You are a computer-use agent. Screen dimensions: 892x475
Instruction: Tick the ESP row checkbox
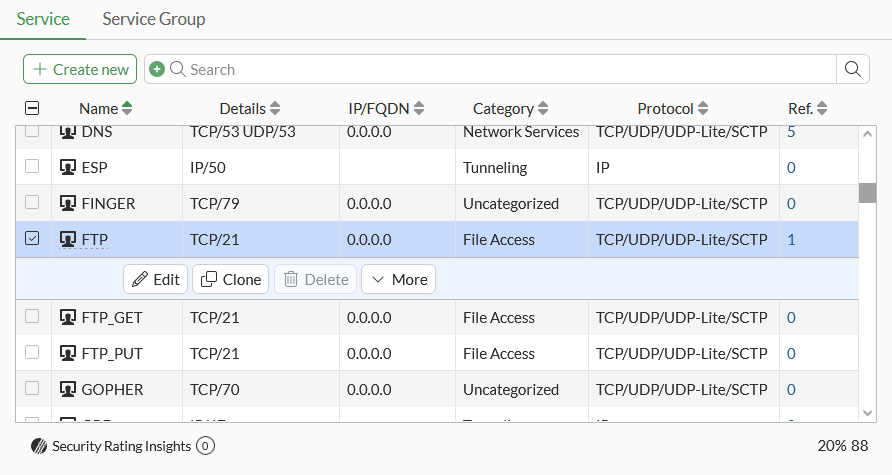click(32, 167)
